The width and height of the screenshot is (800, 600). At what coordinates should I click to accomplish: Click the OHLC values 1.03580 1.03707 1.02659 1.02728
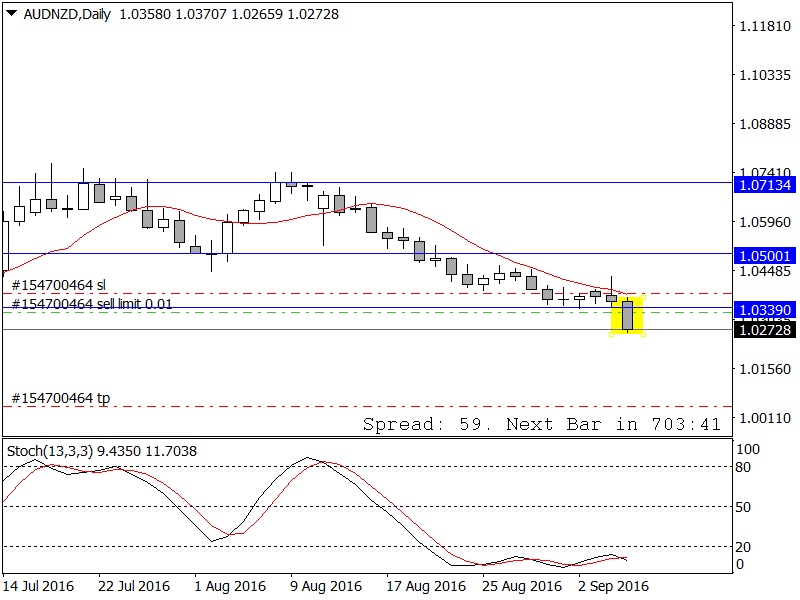229,14
